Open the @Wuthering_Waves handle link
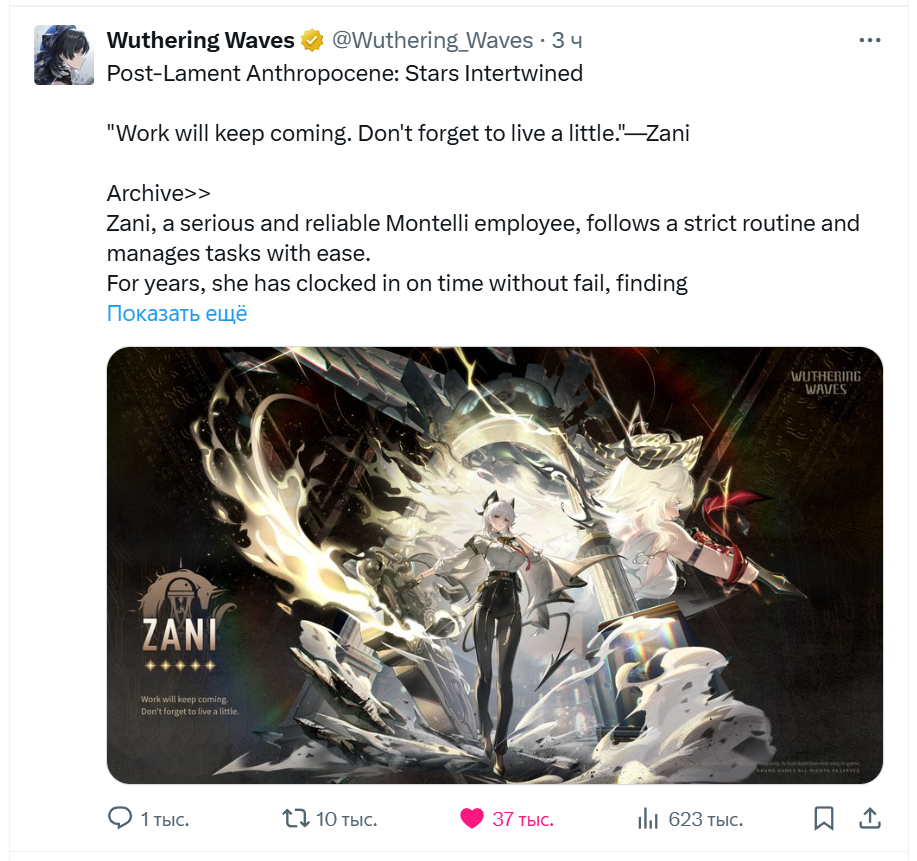The image size is (917, 861). point(433,40)
